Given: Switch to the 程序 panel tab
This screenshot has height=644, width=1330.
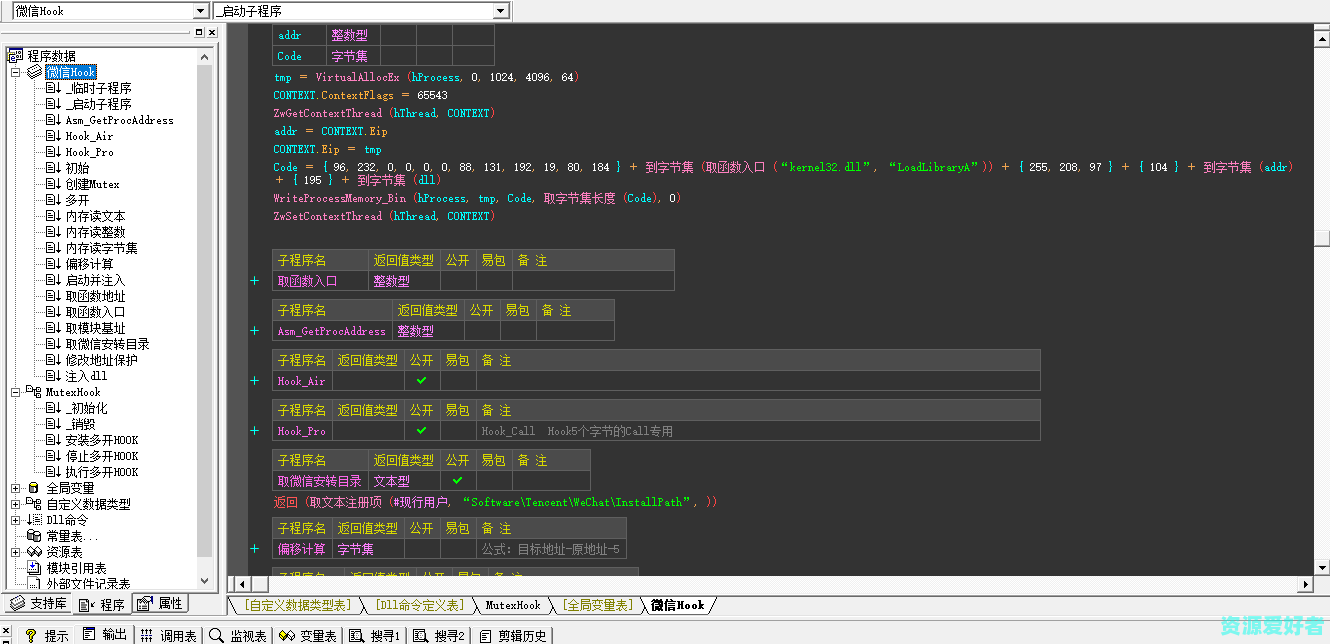Looking at the screenshot, I should (x=103, y=604).
